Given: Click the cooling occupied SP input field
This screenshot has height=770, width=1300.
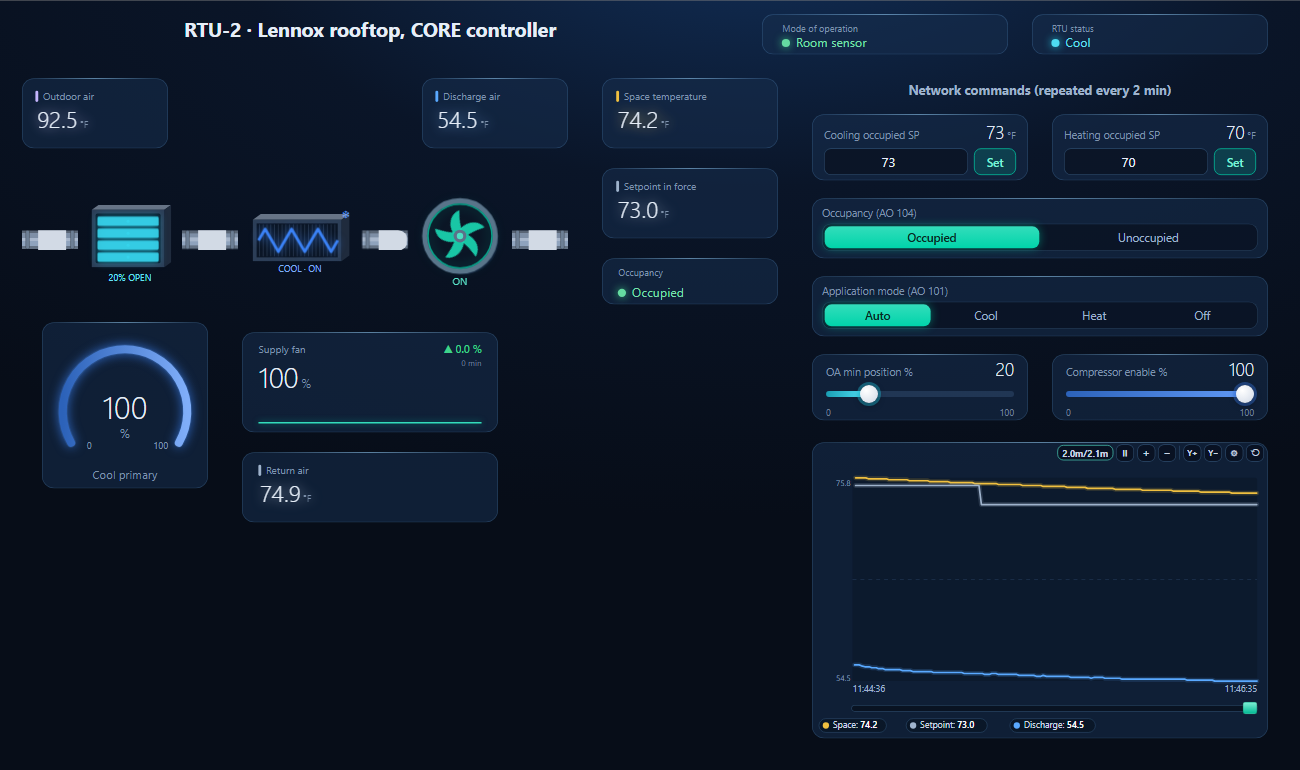Looking at the screenshot, I should point(896,162).
